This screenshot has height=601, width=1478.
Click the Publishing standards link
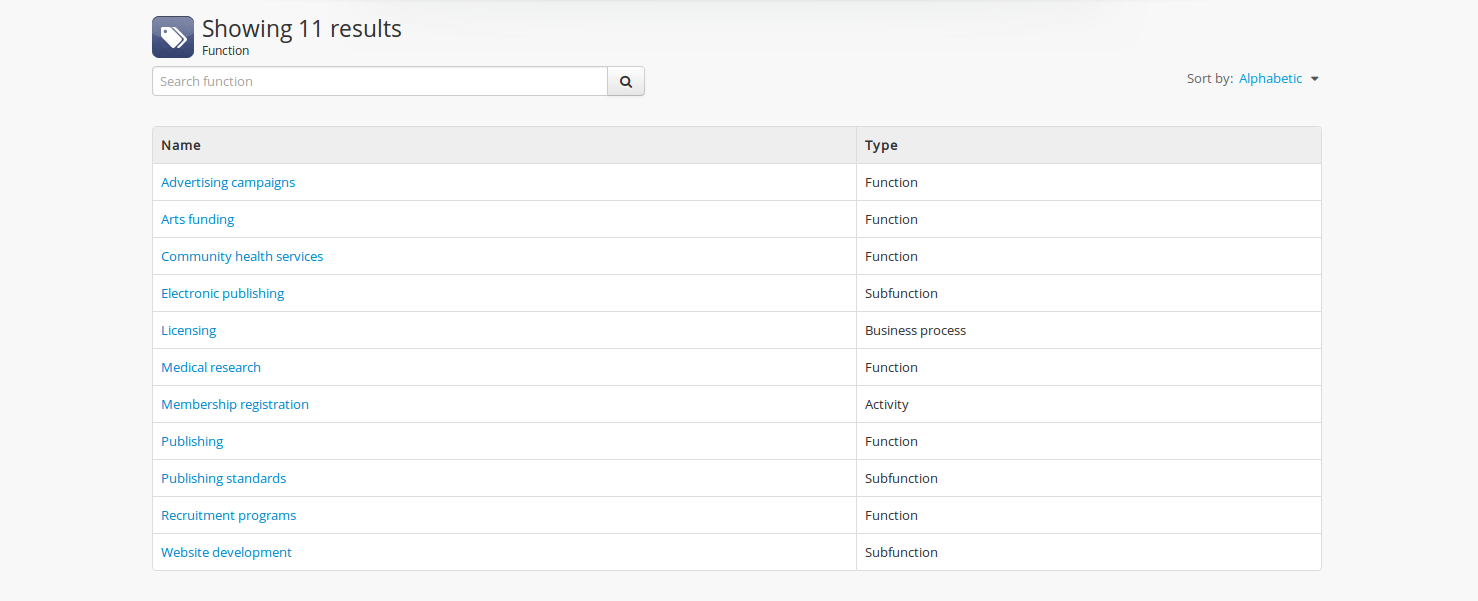224,479
